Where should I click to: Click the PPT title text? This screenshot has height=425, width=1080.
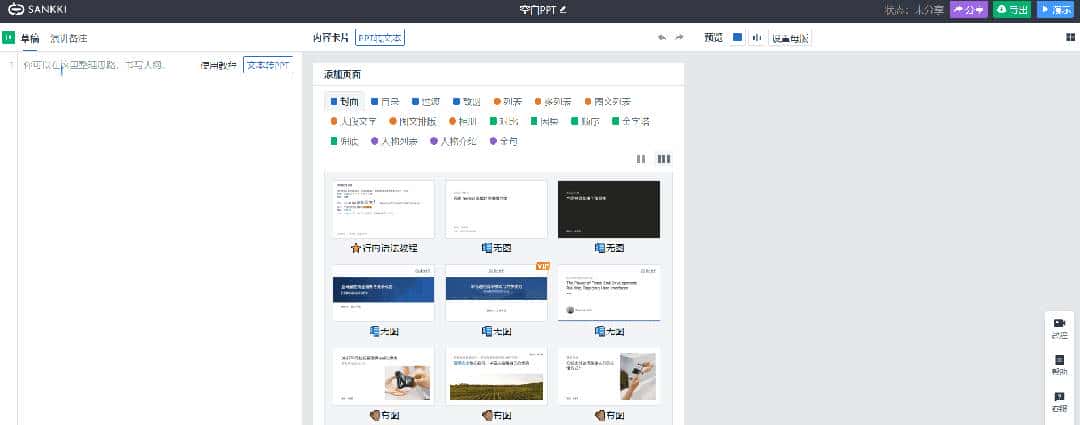537,10
